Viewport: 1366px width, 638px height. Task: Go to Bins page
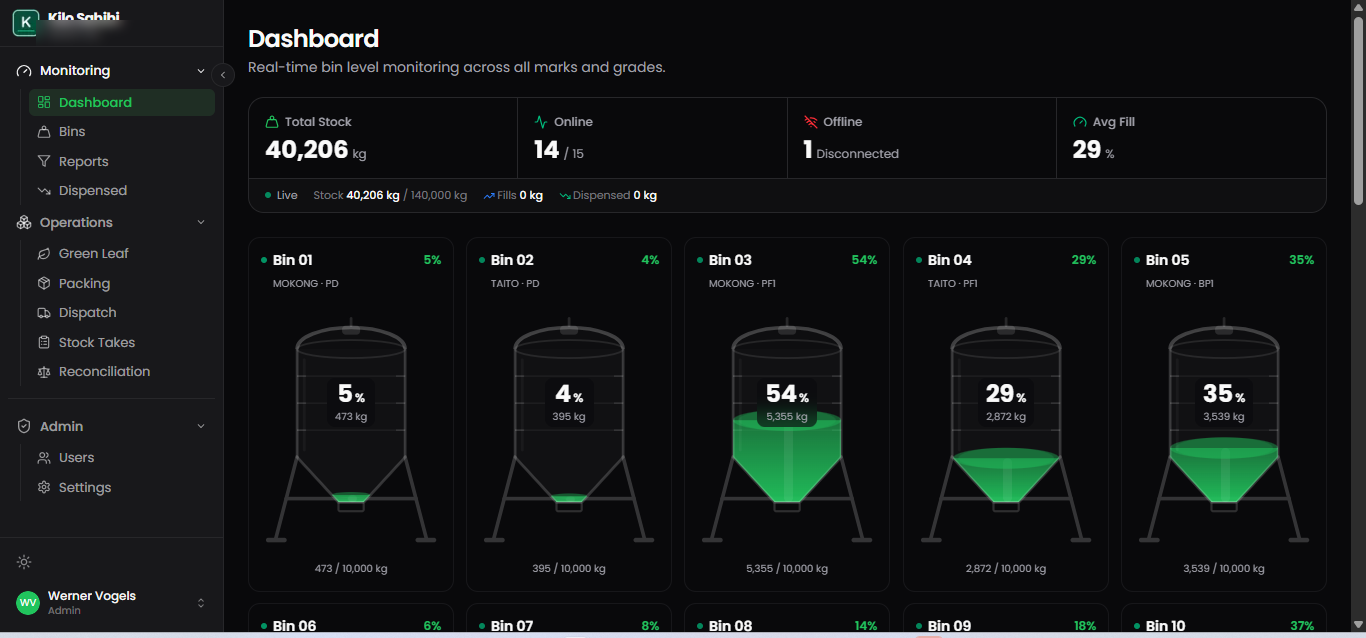pos(122,132)
